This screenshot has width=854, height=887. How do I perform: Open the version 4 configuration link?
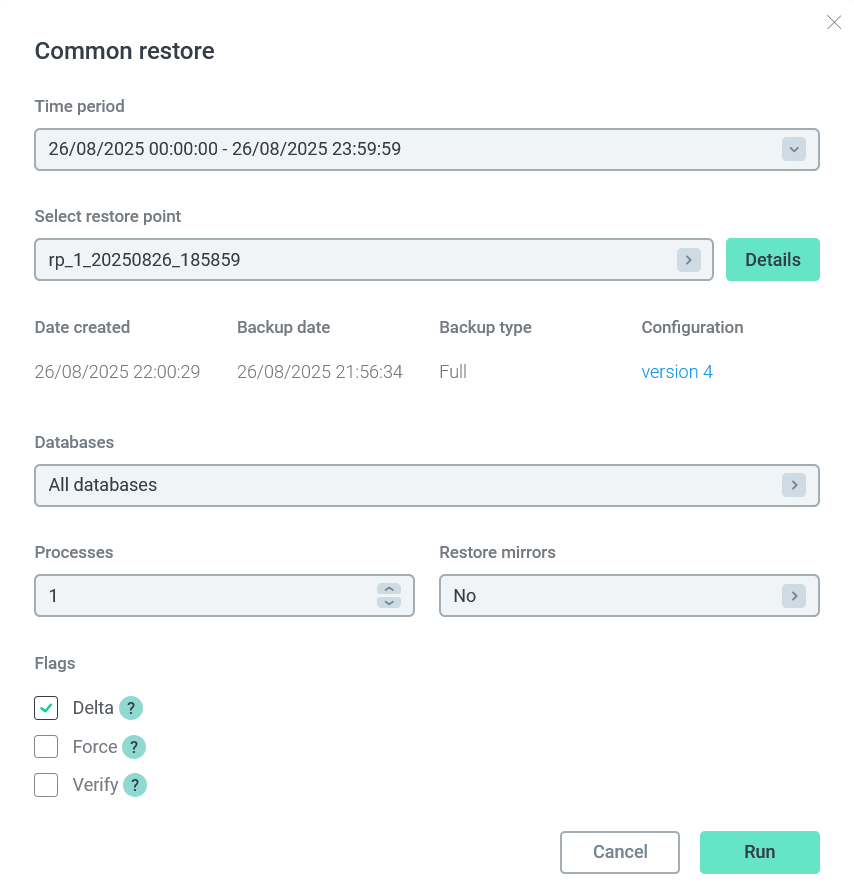pos(677,371)
